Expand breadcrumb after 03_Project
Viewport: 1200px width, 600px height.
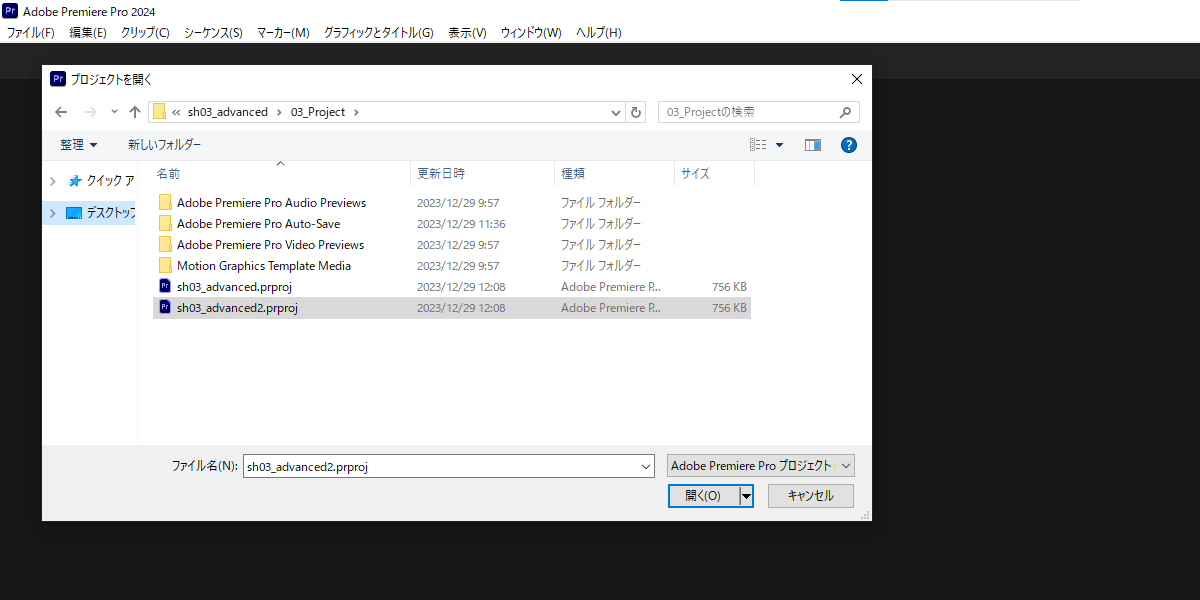(356, 112)
